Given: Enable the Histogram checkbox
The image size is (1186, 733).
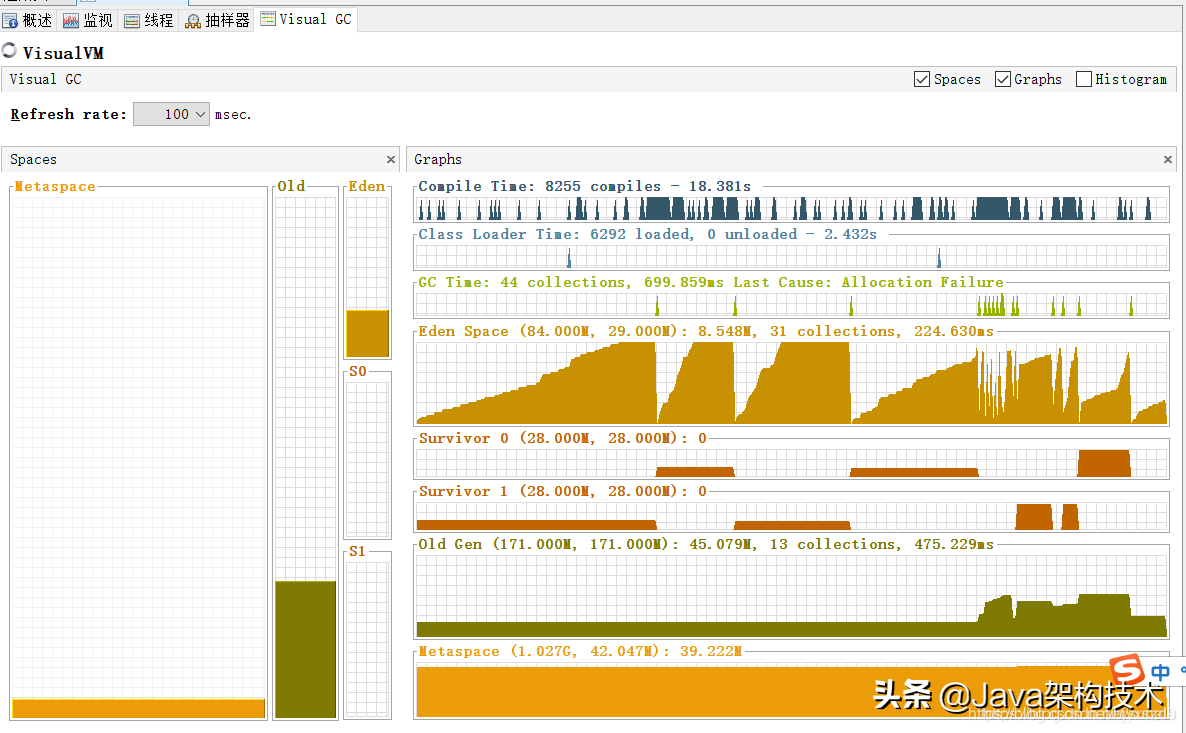Looking at the screenshot, I should [1083, 79].
